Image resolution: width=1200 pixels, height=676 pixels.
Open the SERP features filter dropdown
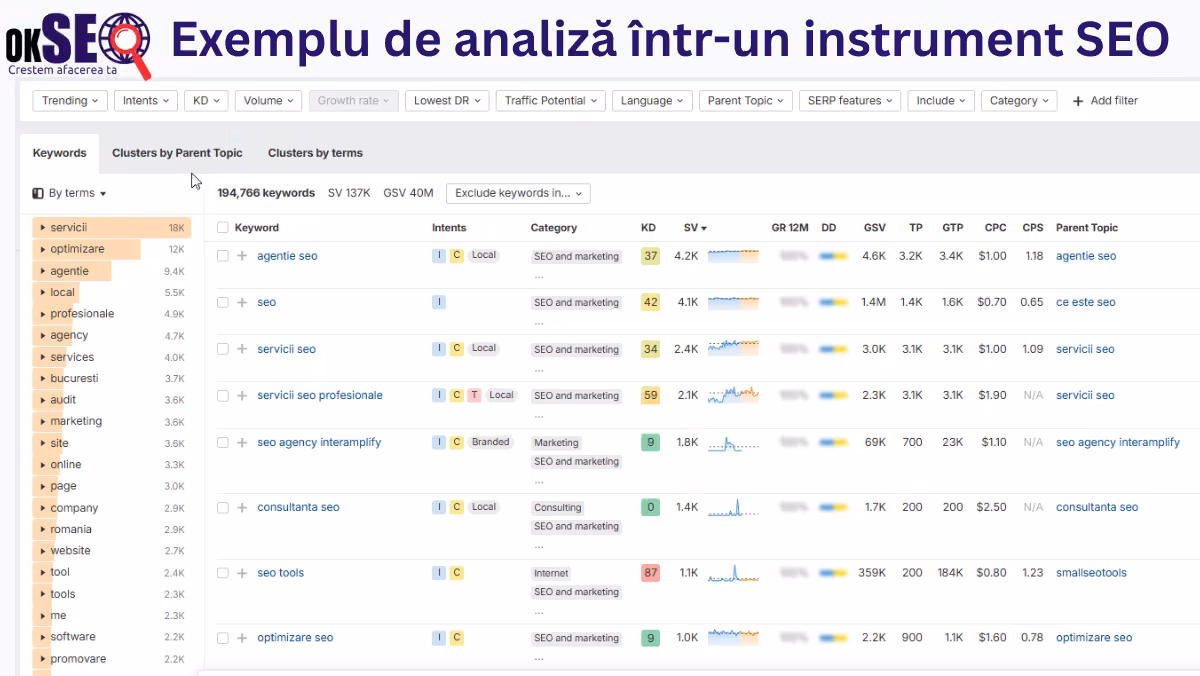[850, 101]
